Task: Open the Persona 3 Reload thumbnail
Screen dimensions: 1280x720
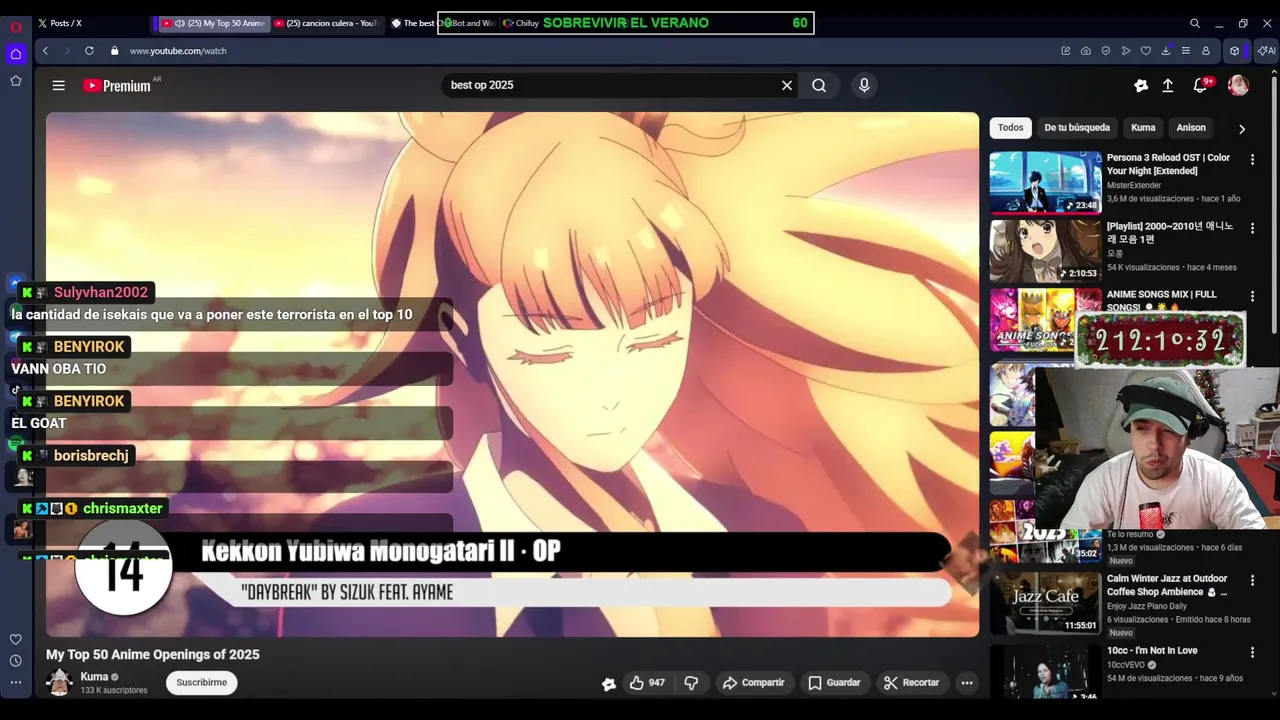Action: (1045, 182)
